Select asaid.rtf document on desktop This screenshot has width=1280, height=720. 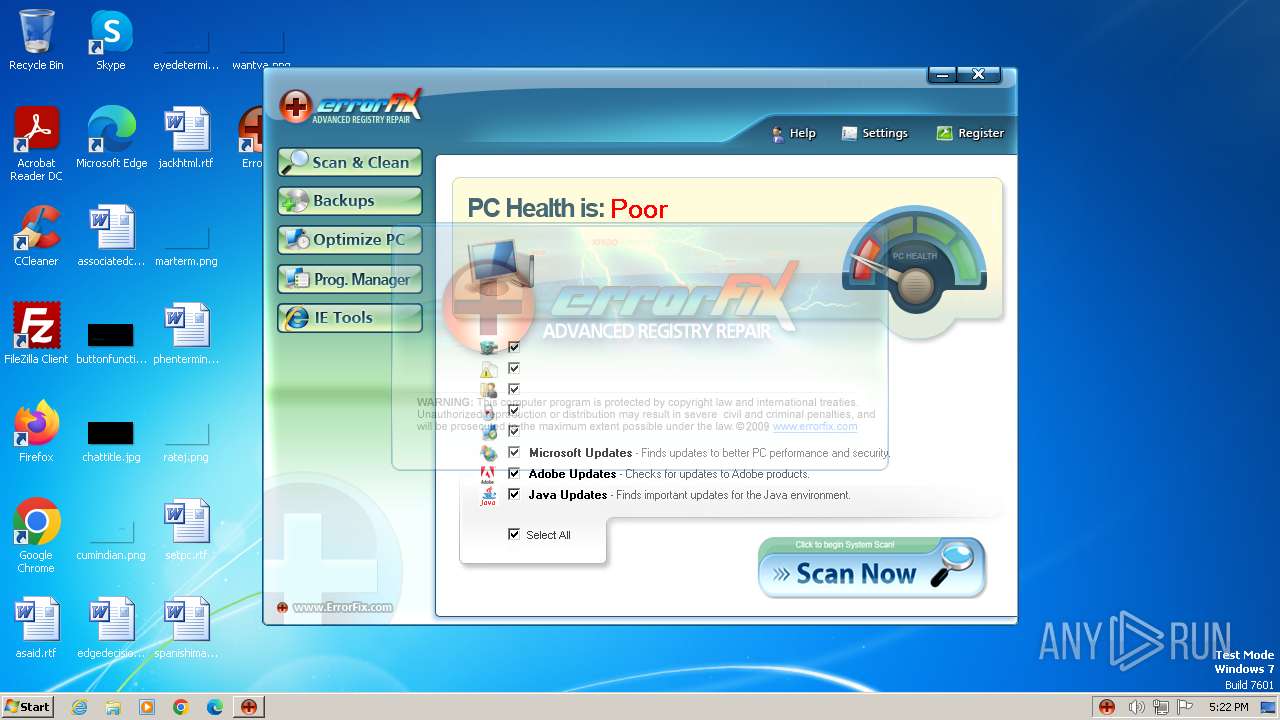click(36, 628)
